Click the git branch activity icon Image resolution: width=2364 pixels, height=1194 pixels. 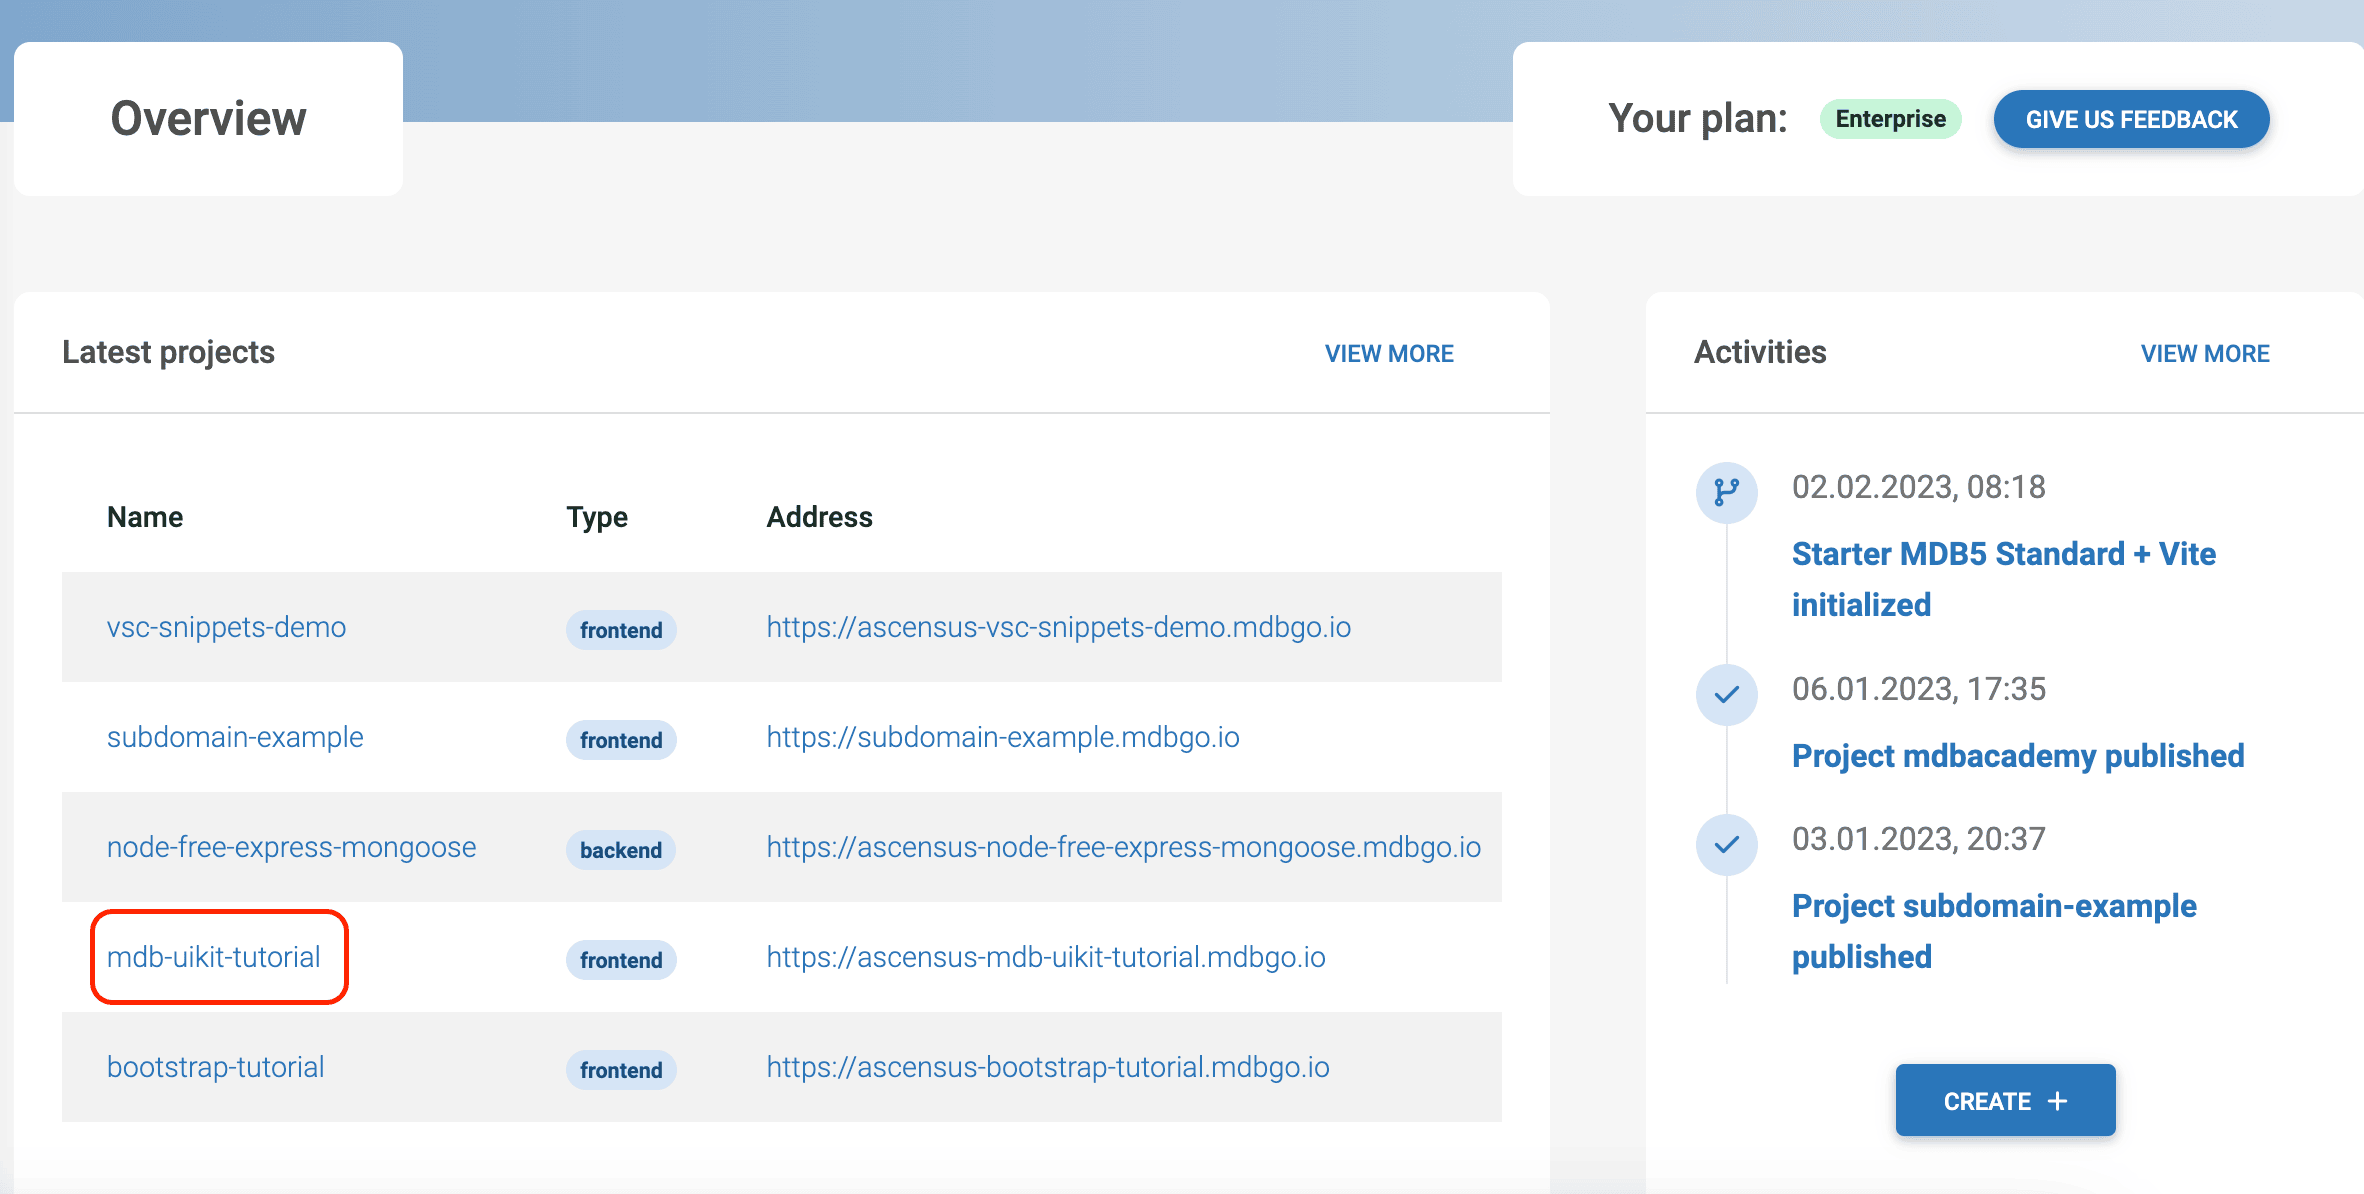pyautogui.click(x=1726, y=492)
